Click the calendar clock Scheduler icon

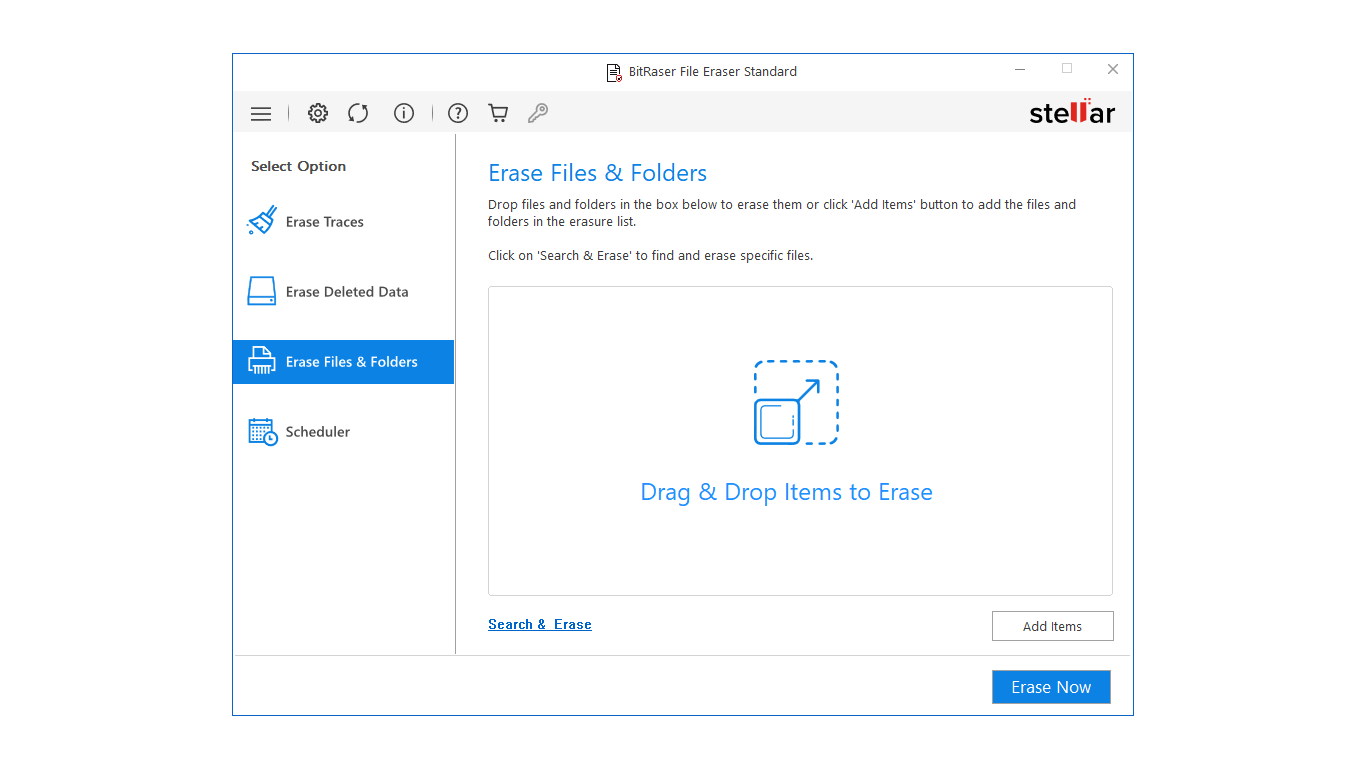(x=263, y=432)
